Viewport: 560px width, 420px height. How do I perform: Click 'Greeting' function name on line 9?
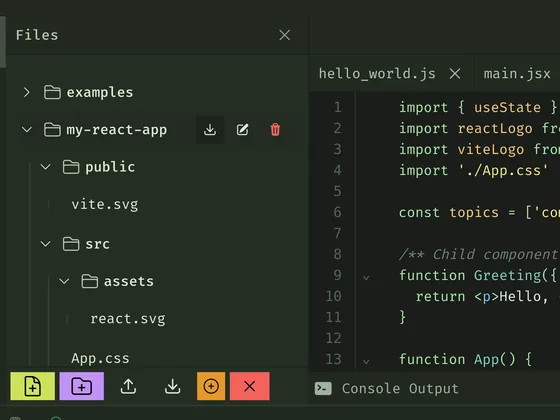click(507, 275)
